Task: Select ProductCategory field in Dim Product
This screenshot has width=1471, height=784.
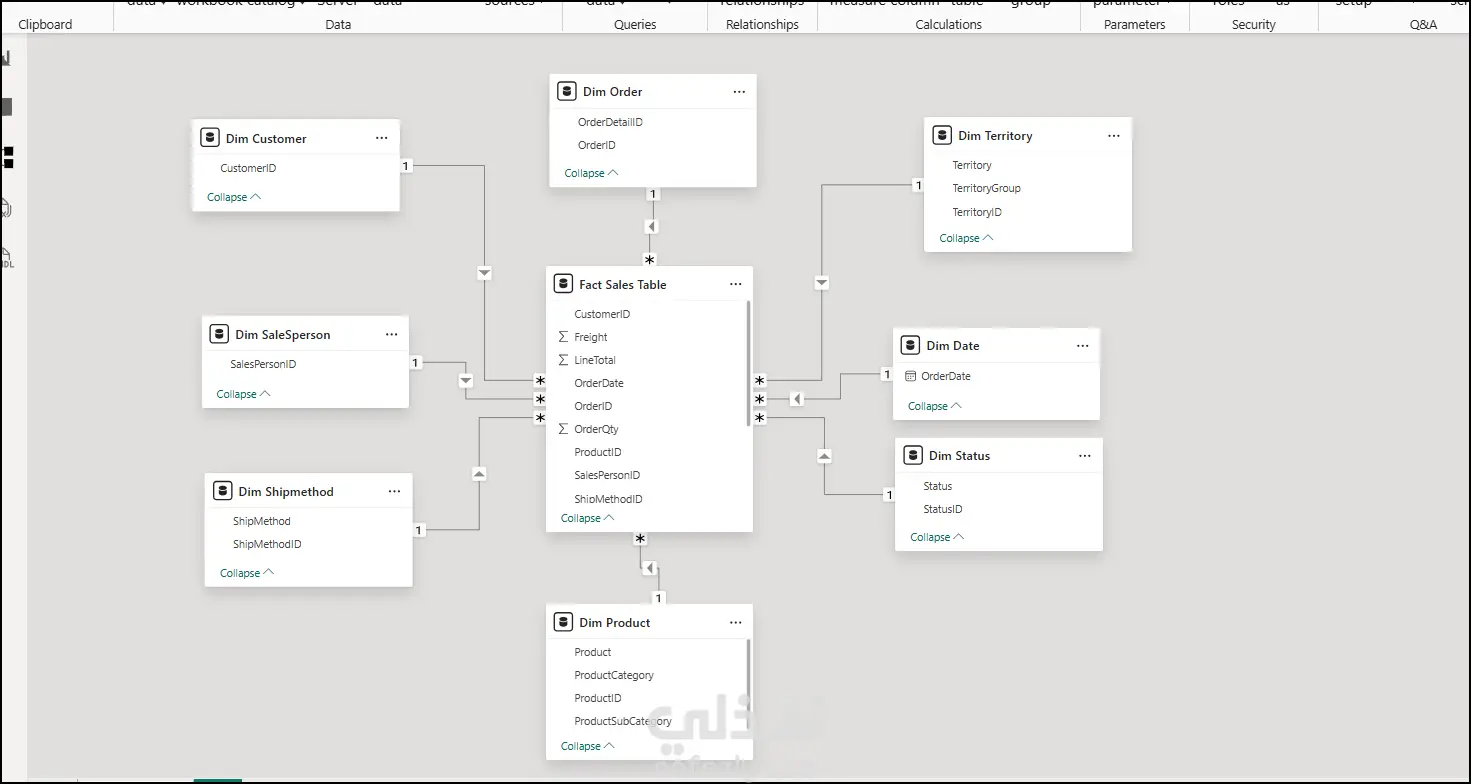Action: point(614,675)
